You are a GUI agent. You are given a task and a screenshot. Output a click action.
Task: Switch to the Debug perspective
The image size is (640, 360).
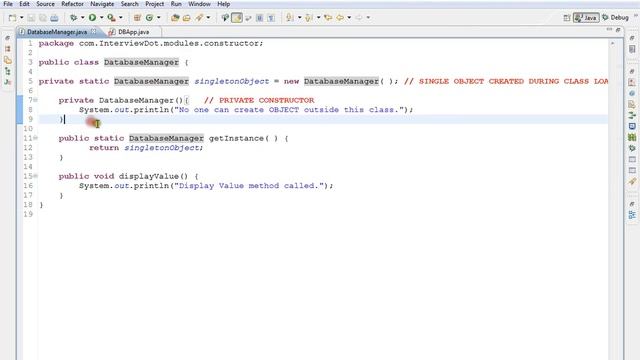(616, 18)
